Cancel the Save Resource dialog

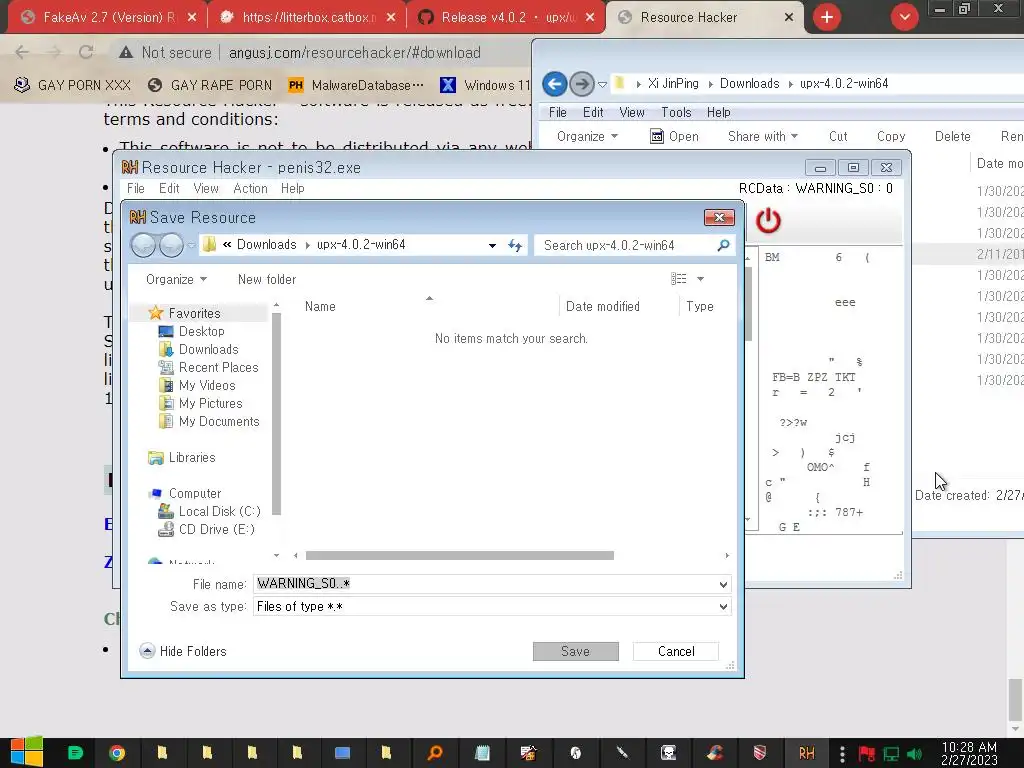(x=676, y=651)
